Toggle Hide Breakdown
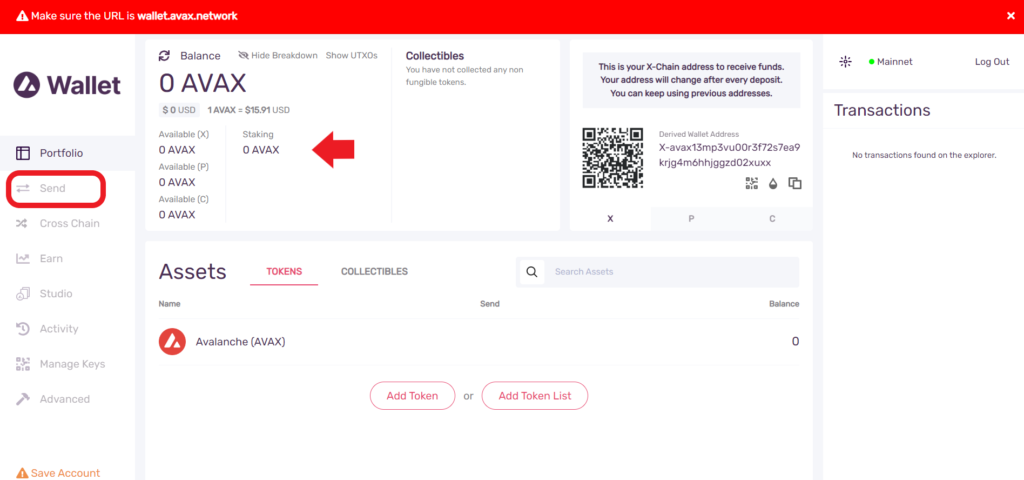The image size is (1024, 480). coord(278,56)
